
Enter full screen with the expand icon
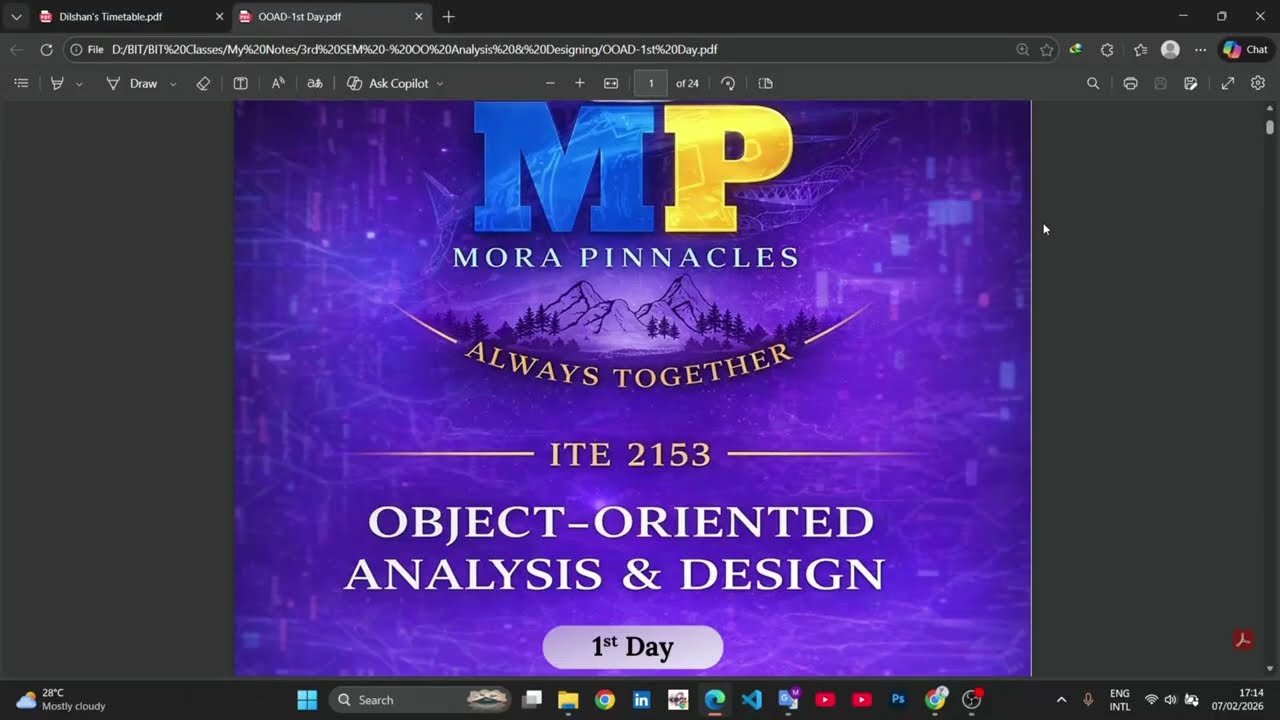tap(1228, 83)
